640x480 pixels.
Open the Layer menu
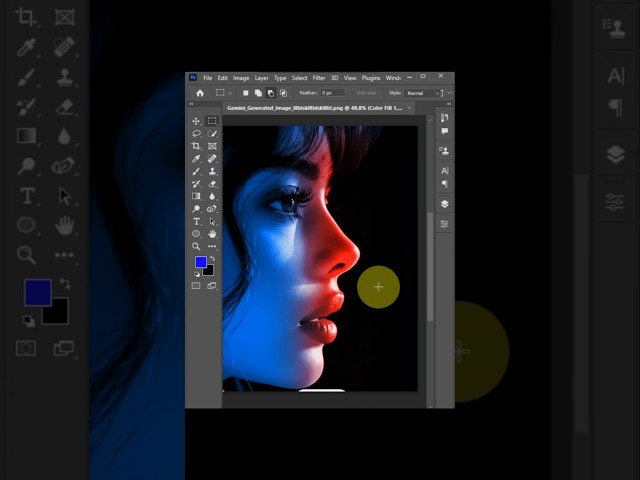[262, 78]
